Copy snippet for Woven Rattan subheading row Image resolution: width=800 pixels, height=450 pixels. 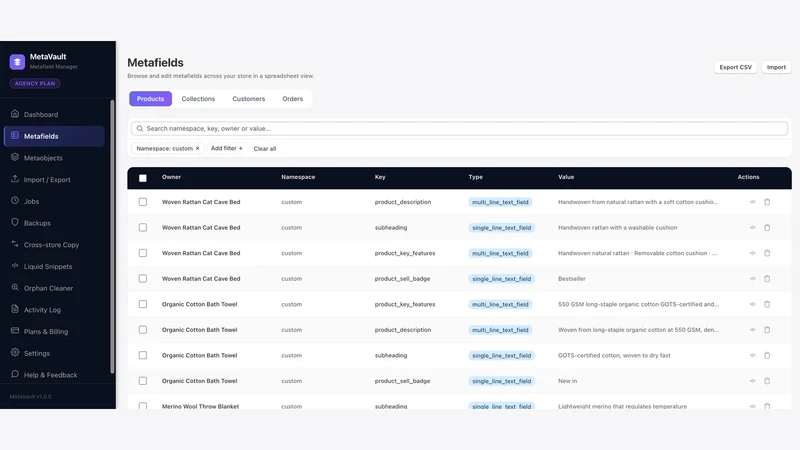point(752,228)
